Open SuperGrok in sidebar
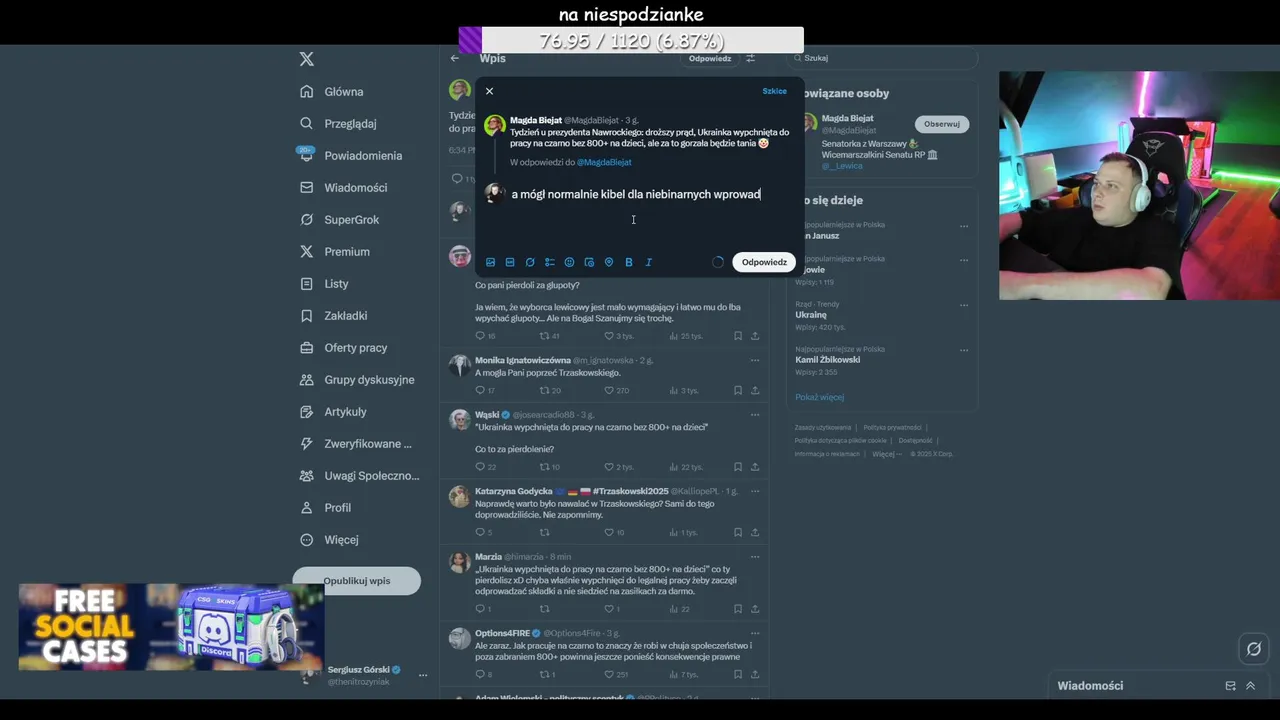1280x720 pixels. (x=339, y=219)
